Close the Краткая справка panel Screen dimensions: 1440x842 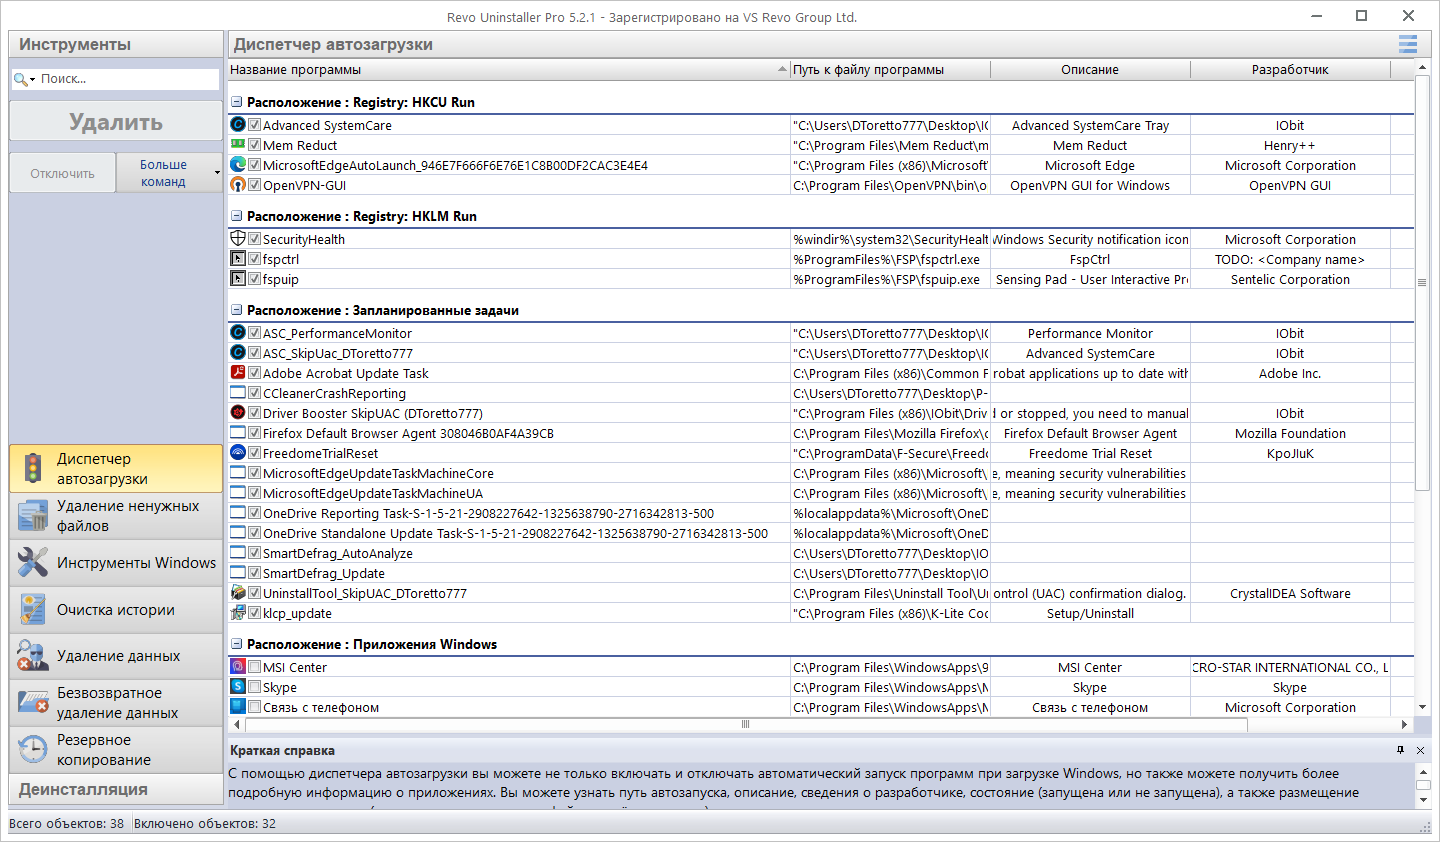(1421, 750)
